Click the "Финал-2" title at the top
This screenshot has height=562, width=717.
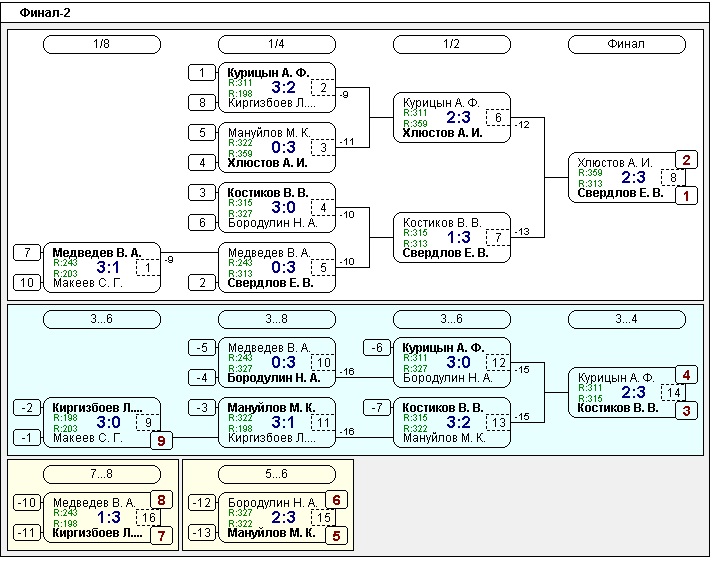click(x=45, y=13)
